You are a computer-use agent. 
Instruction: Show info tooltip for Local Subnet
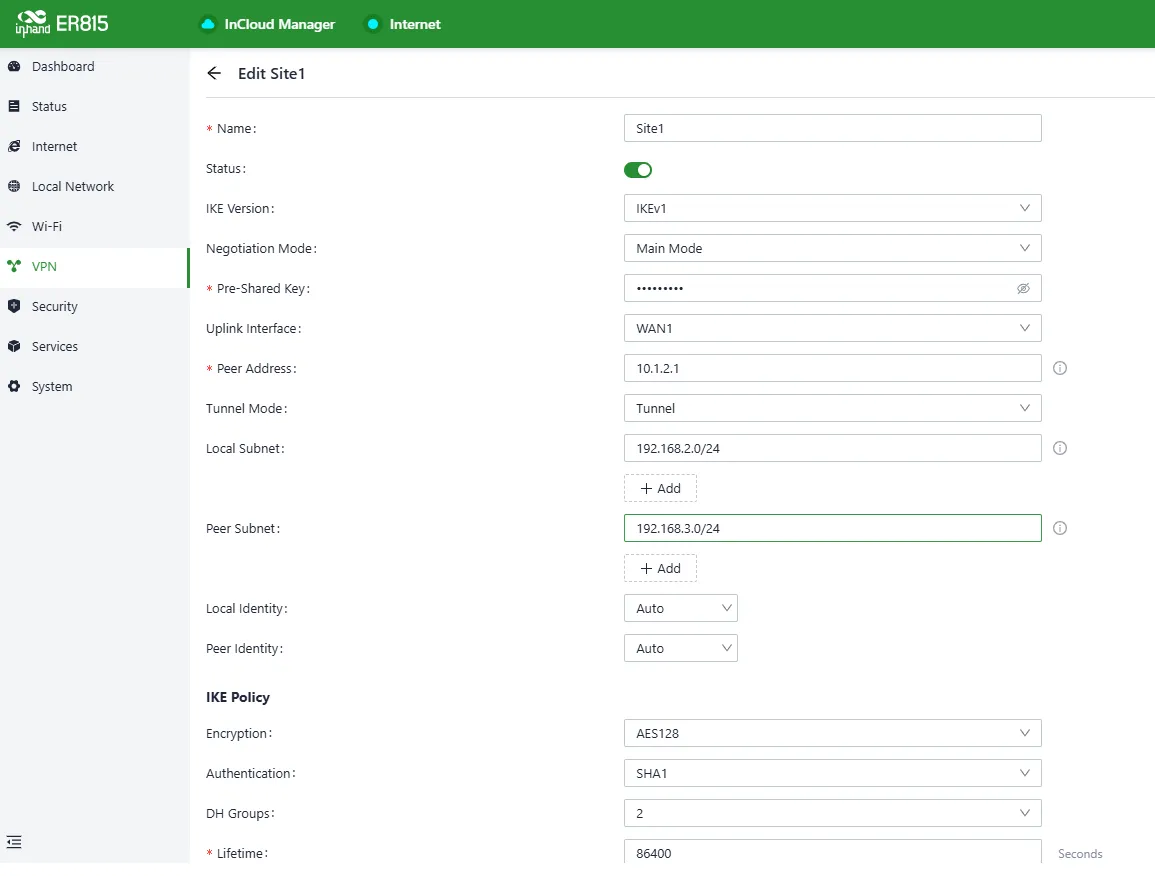click(1060, 448)
